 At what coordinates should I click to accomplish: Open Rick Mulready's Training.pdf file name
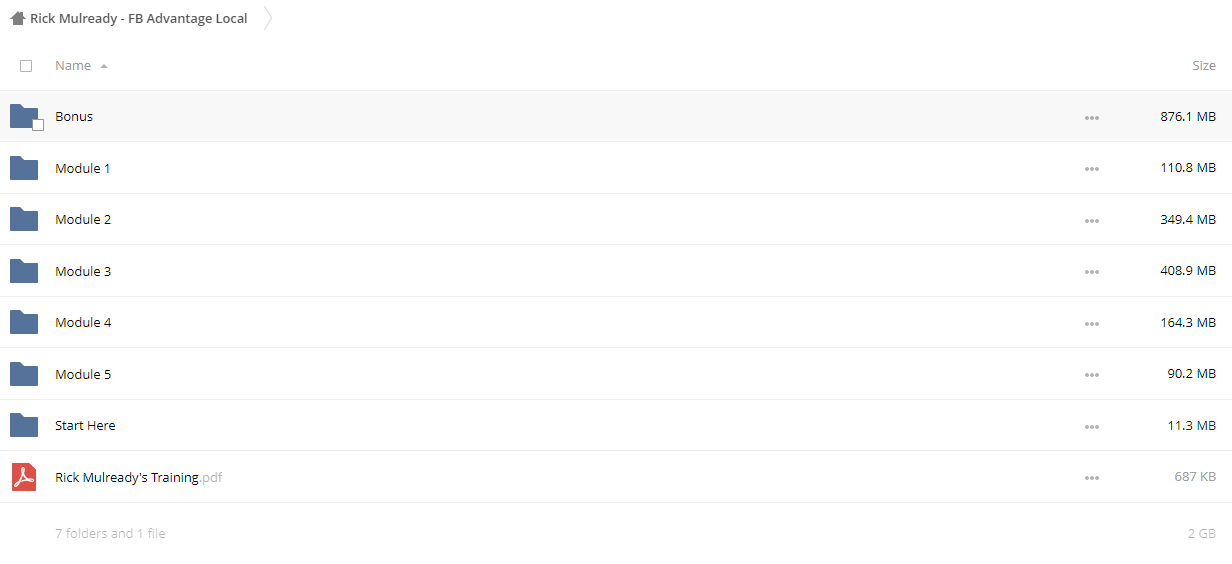coord(138,477)
